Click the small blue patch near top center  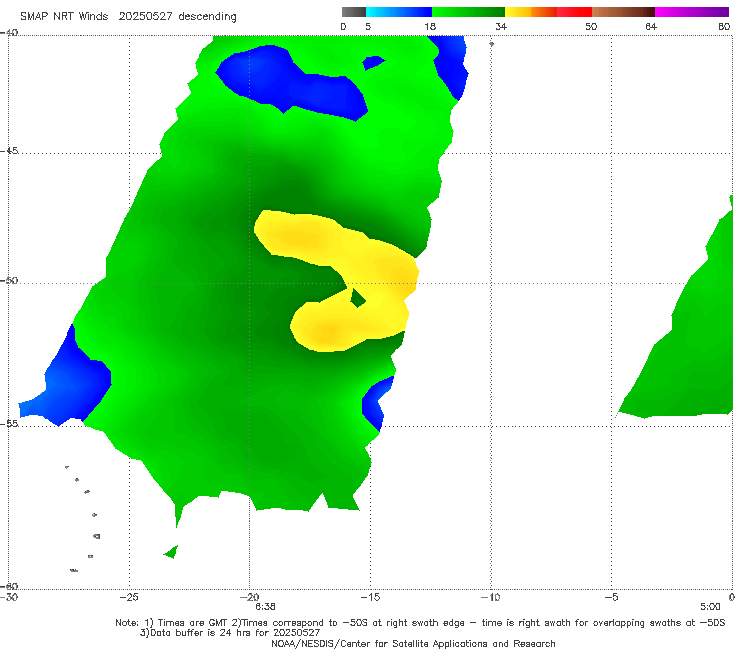tap(373, 62)
